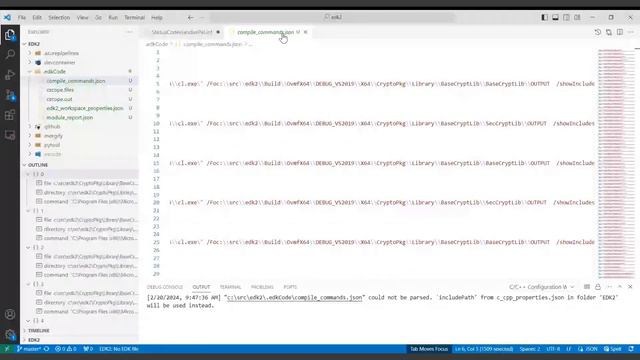Image resolution: width=640 pixels, height=360 pixels.
Task: Open the File menu
Action: (22, 18)
